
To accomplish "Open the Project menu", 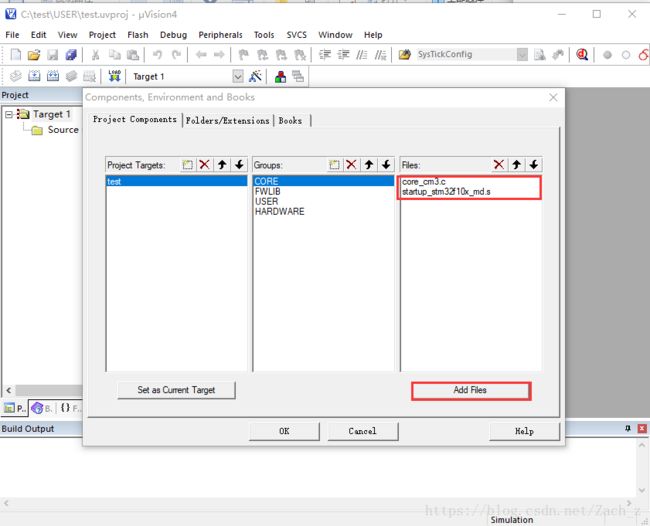I will tap(102, 35).
